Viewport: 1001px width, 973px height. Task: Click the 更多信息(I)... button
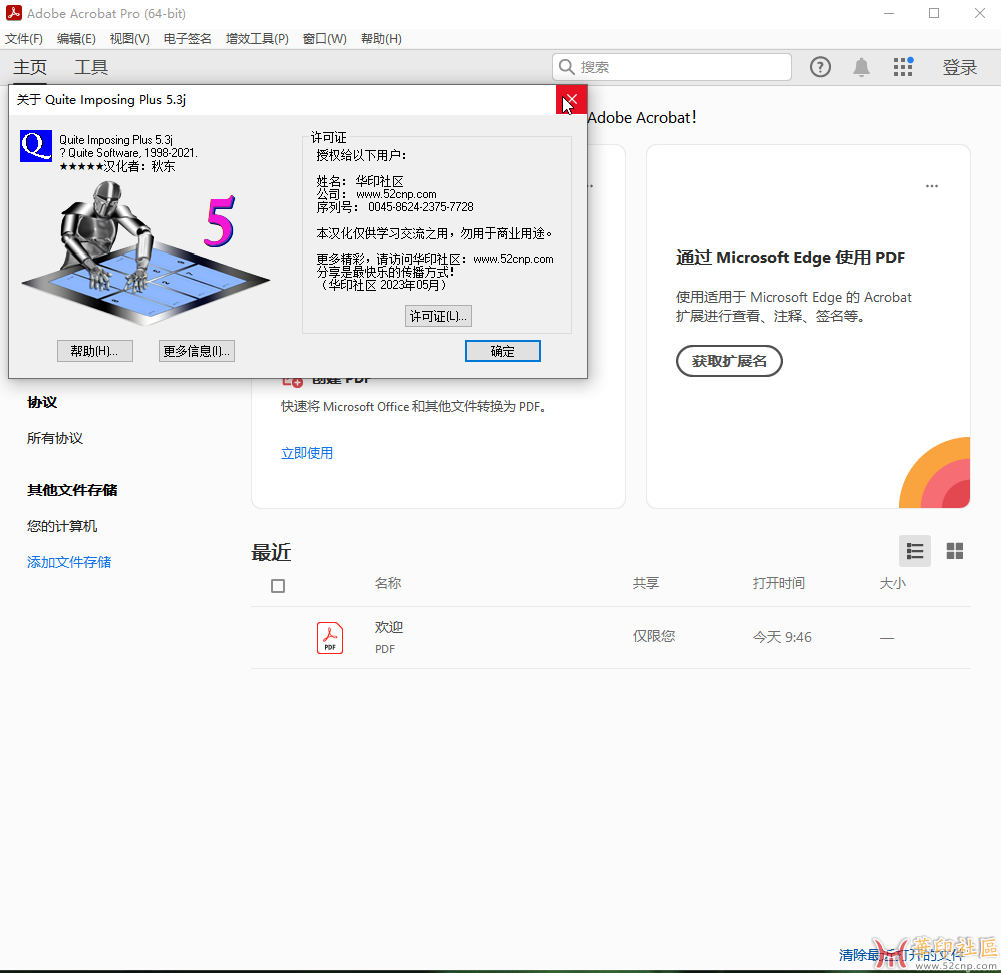197,351
